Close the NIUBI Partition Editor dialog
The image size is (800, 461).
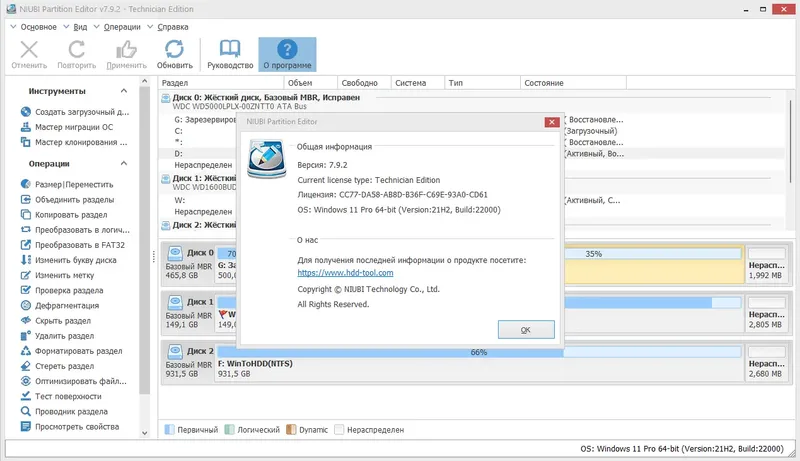click(x=552, y=122)
